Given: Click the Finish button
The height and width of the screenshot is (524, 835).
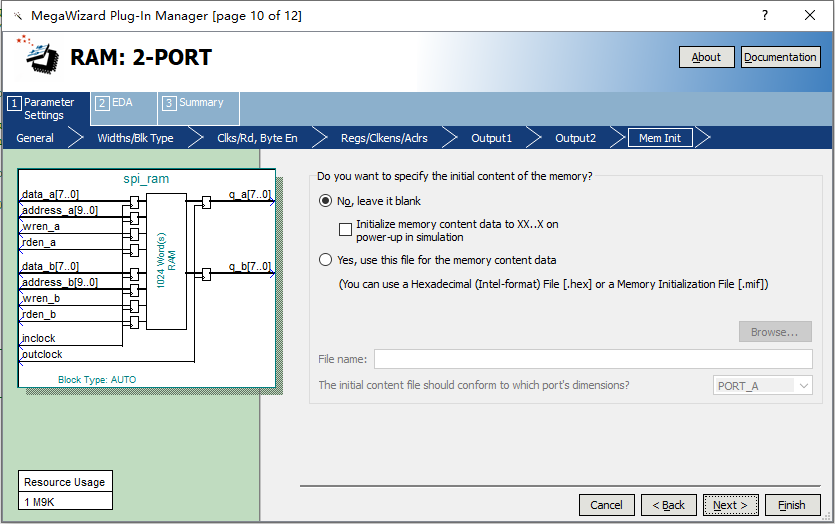Looking at the screenshot, I should point(792,505).
